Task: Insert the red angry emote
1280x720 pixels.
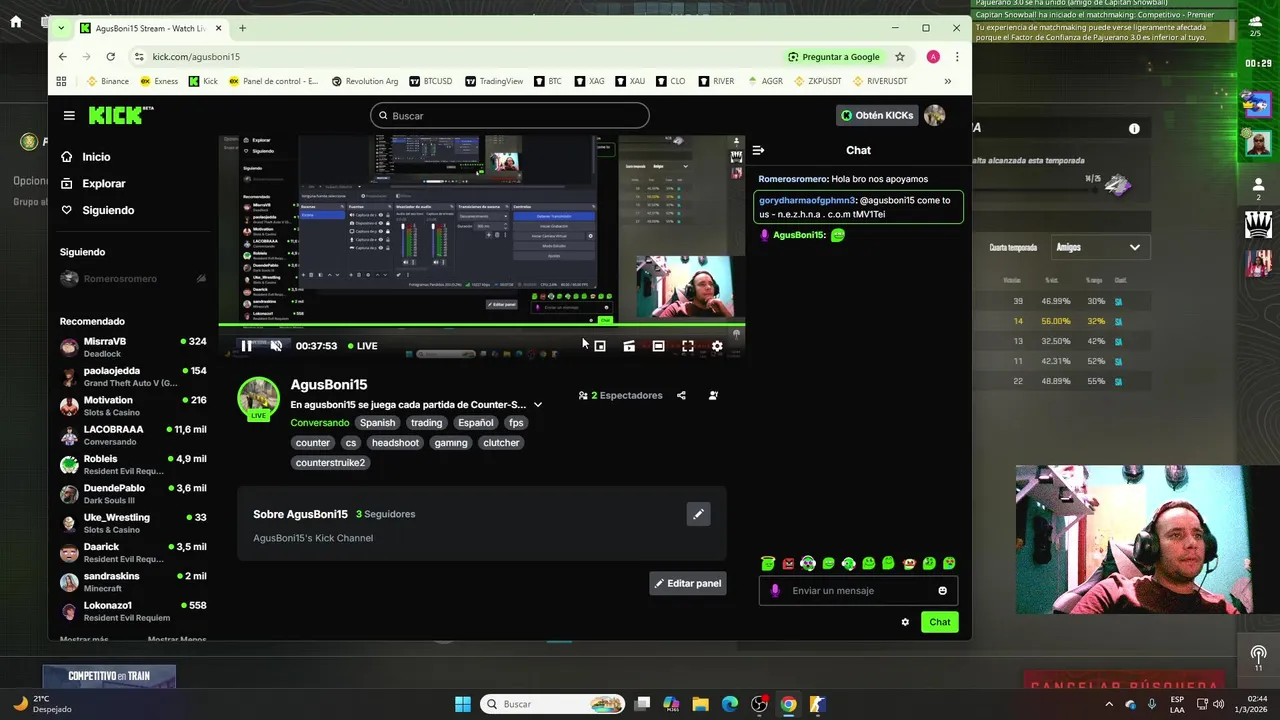Action: (788, 563)
